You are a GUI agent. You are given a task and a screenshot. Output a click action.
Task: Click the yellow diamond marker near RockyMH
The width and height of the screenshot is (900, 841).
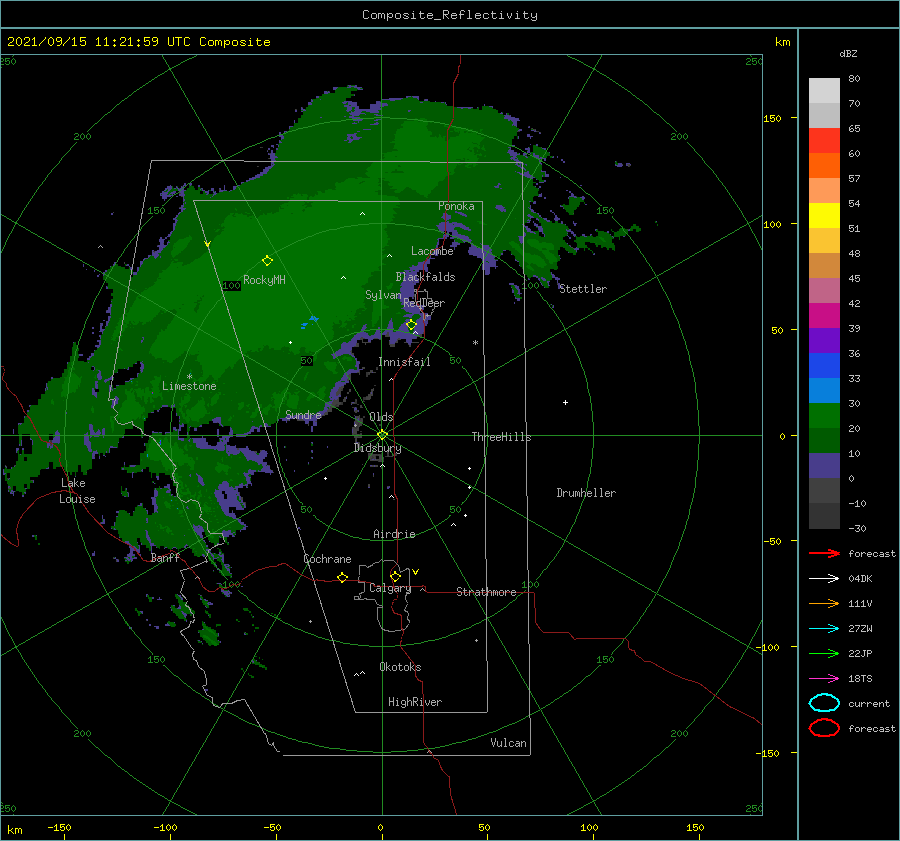click(x=267, y=261)
